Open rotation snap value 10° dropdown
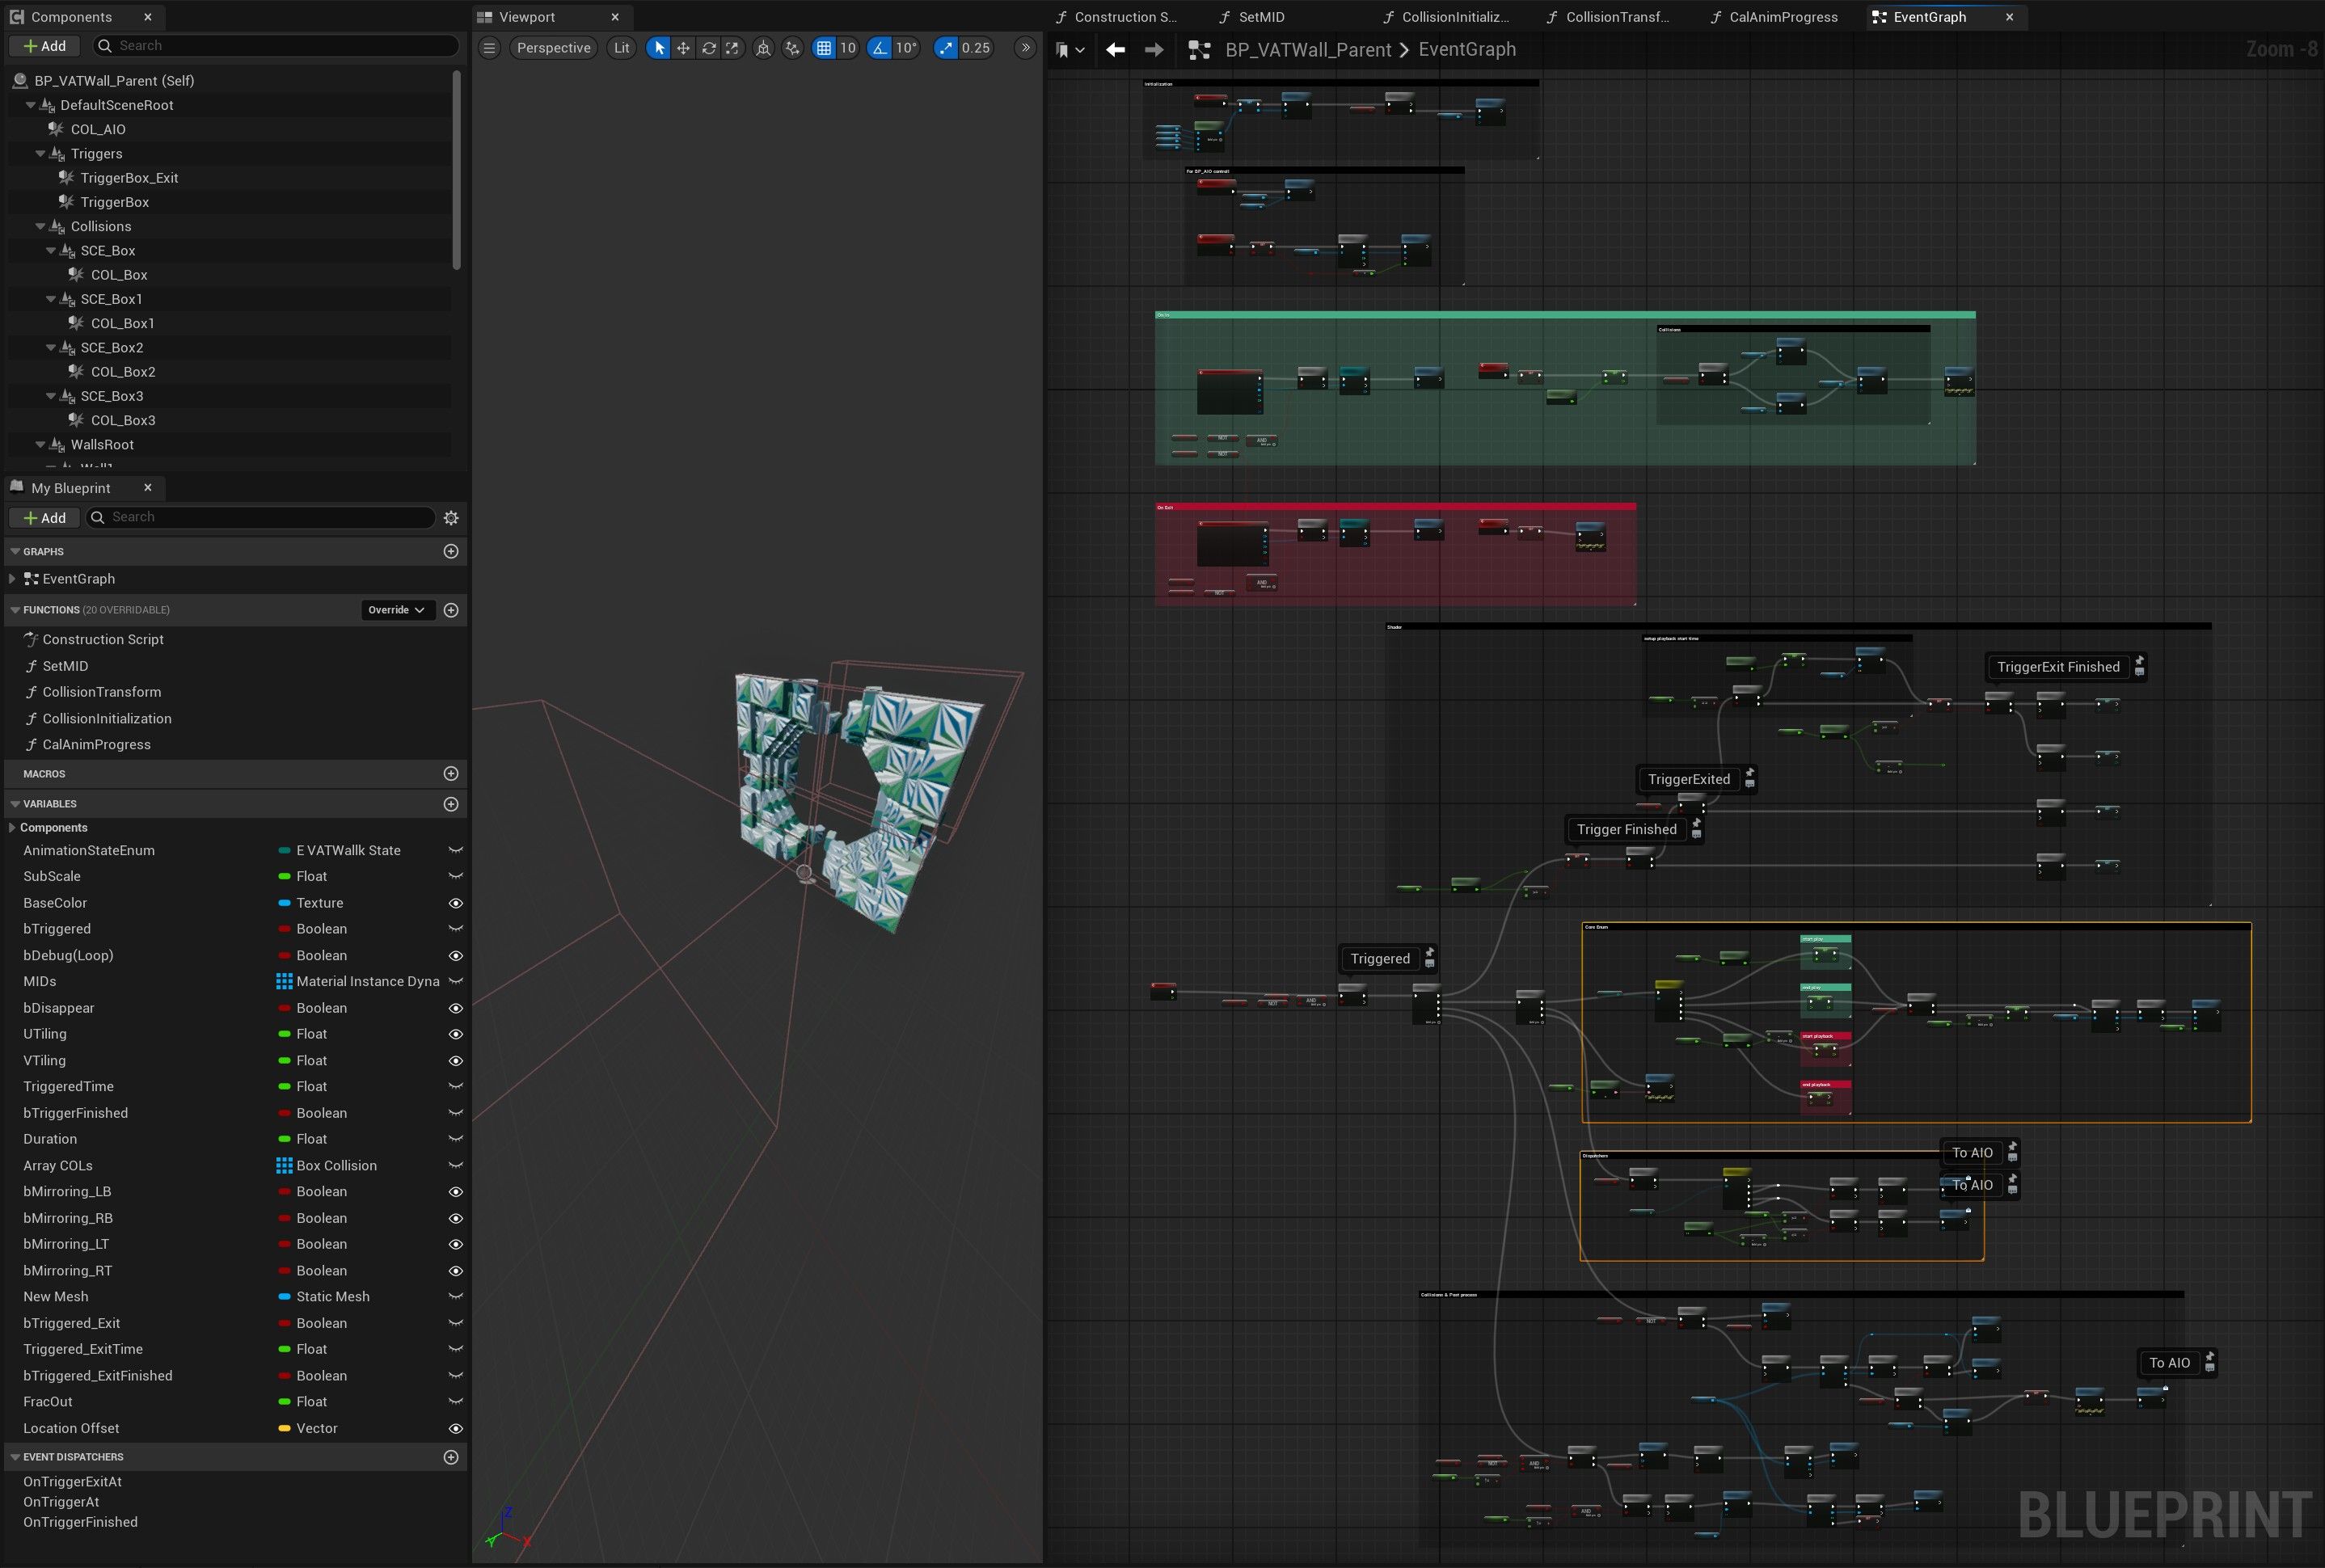This screenshot has width=2325, height=1568. pyautogui.click(x=906, y=48)
